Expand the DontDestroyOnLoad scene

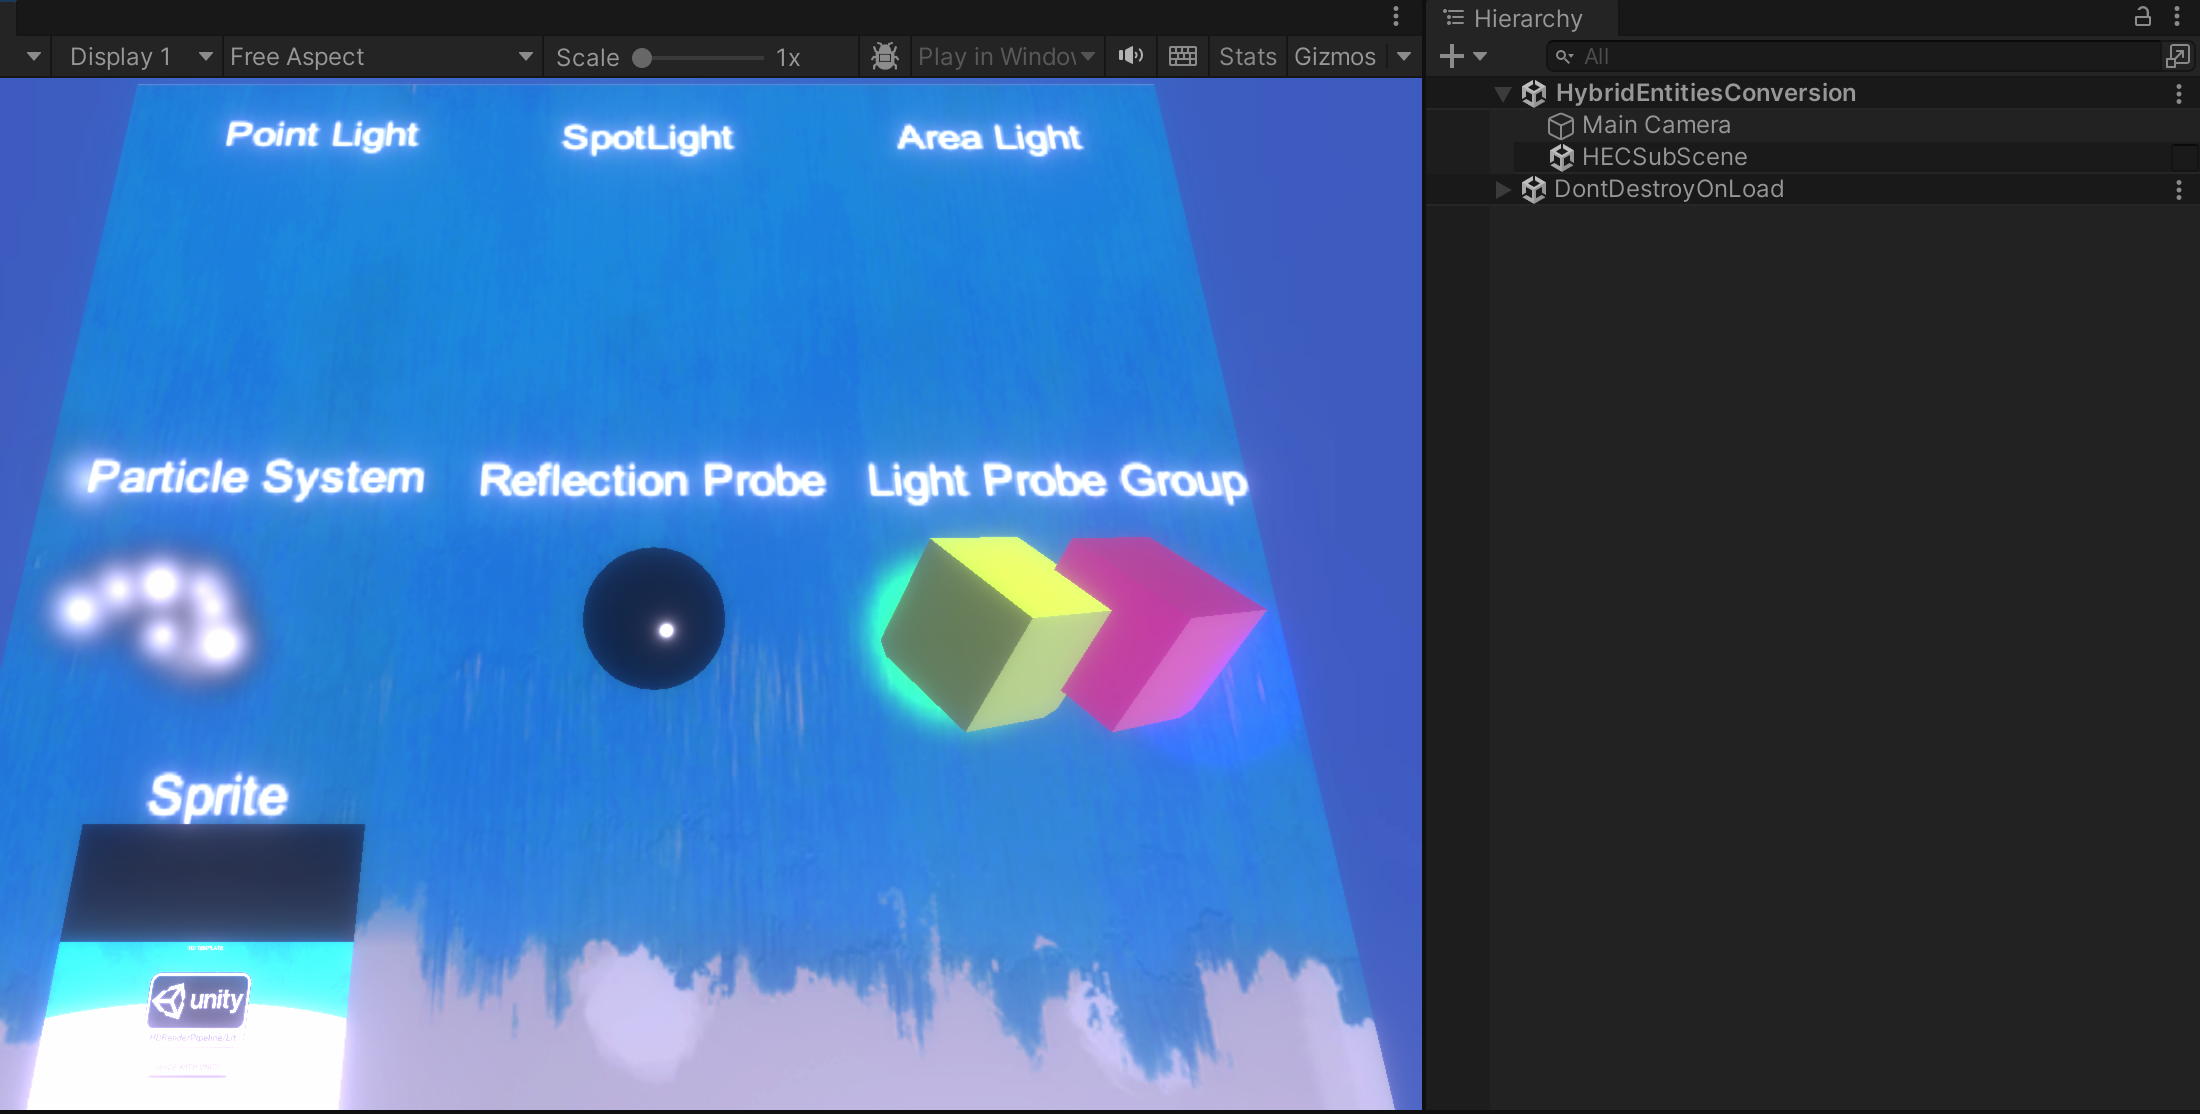[1502, 189]
